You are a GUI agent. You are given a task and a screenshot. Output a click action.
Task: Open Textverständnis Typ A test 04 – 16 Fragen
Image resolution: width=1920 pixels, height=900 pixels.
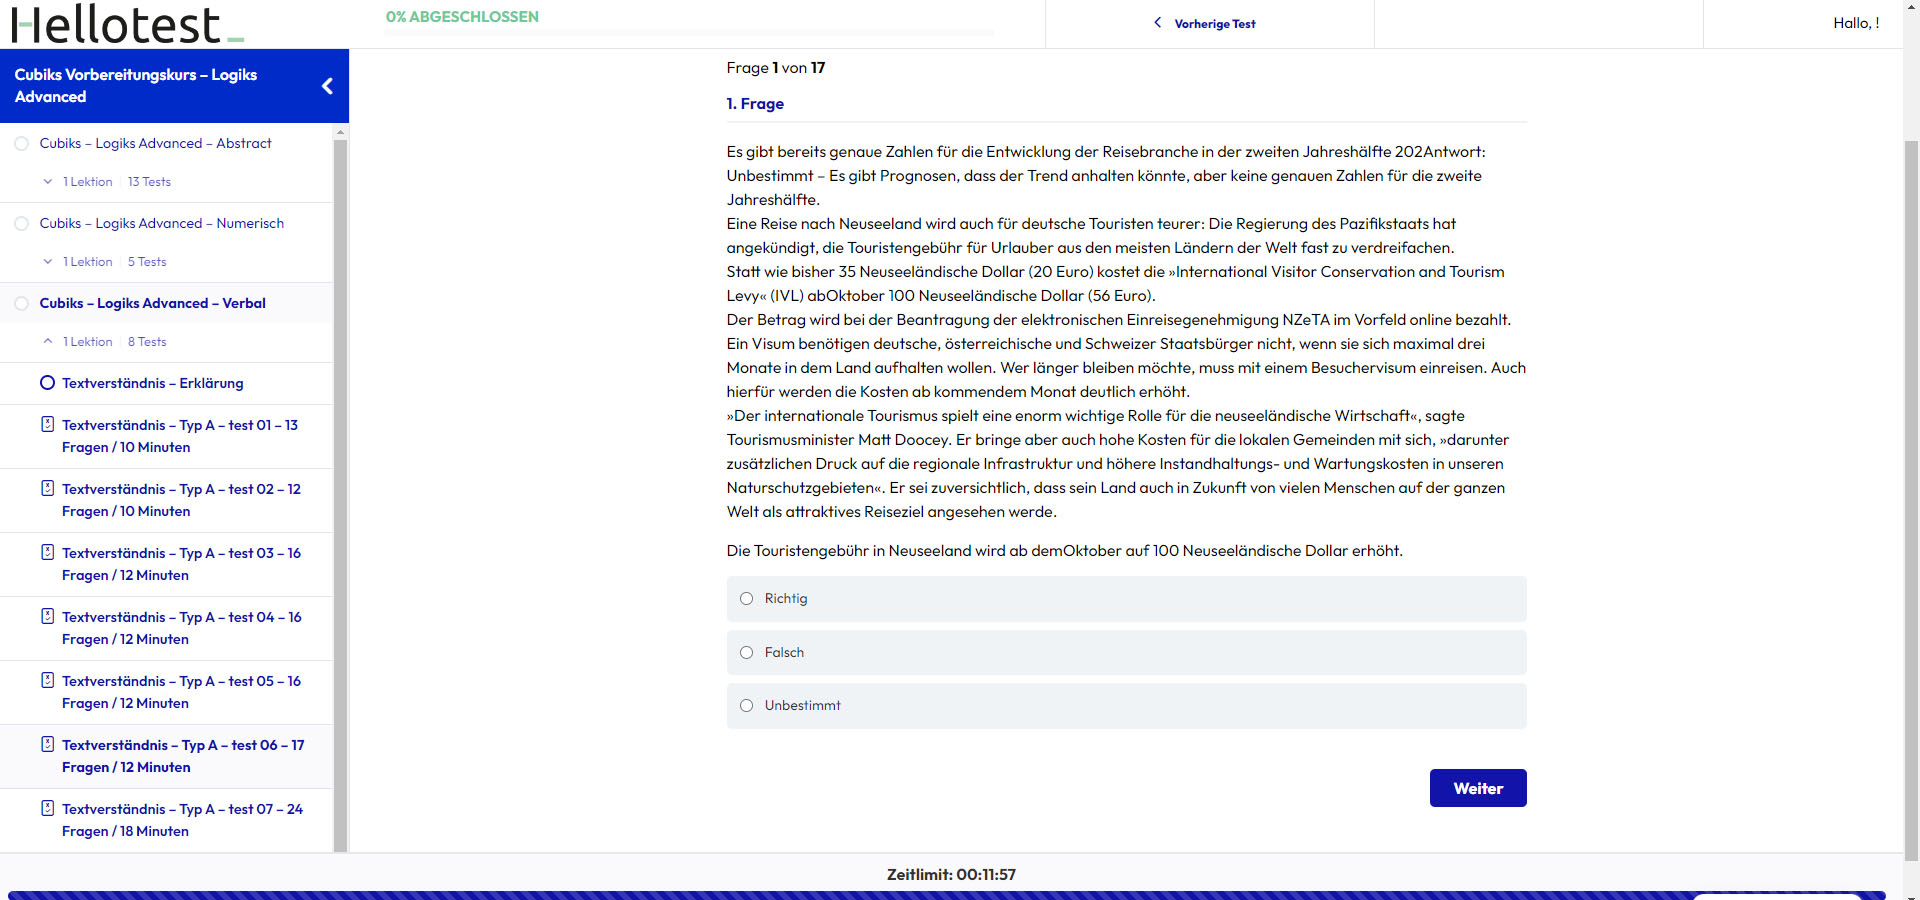click(x=181, y=628)
